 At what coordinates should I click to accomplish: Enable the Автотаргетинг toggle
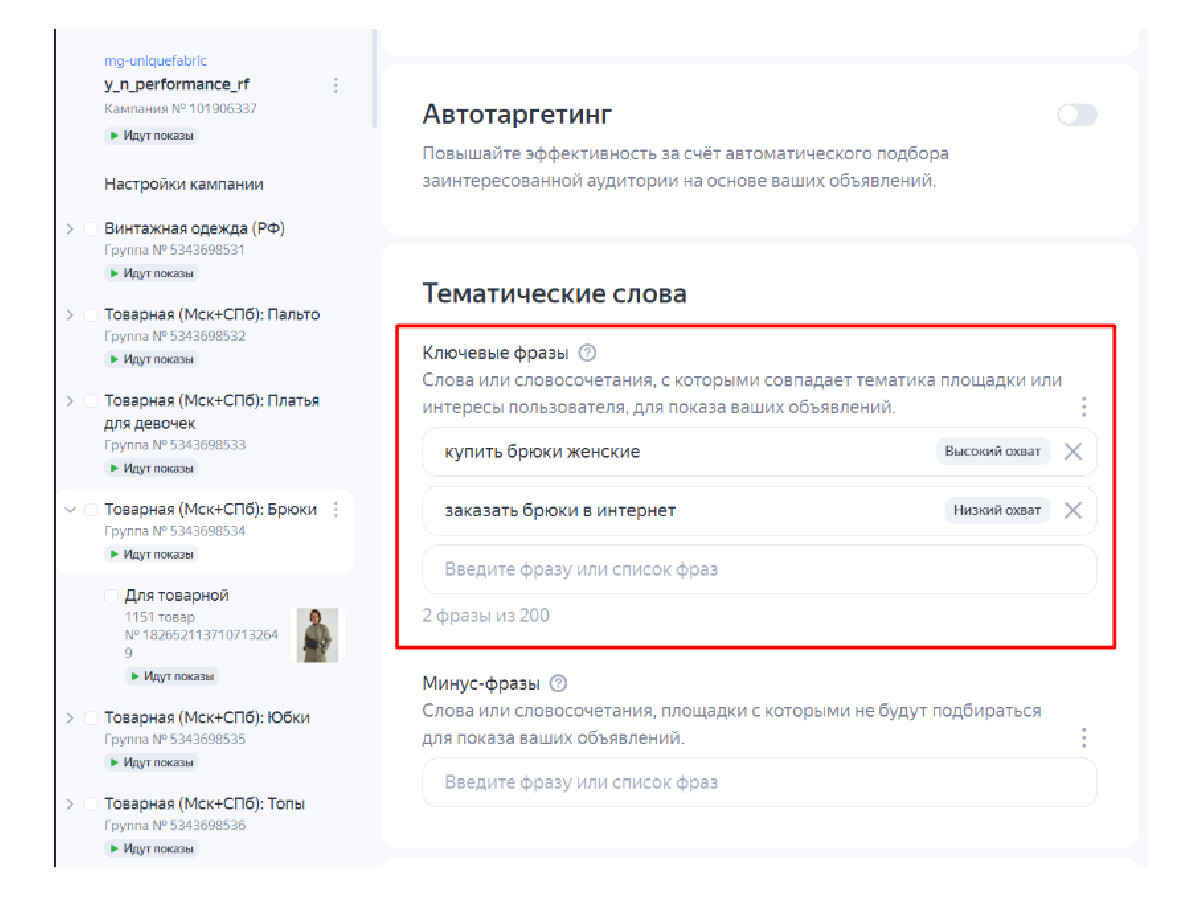point(1077,115)
